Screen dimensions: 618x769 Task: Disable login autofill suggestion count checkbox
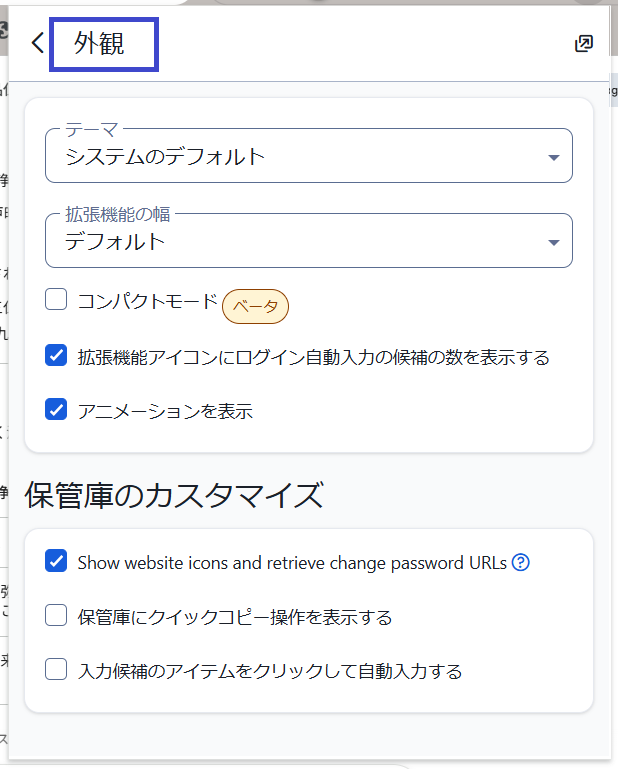coord(56,355)
